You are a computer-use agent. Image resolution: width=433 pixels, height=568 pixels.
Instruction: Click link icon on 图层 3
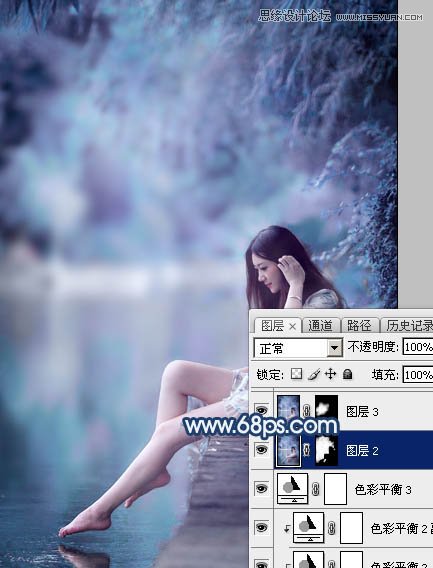point(307,410)
